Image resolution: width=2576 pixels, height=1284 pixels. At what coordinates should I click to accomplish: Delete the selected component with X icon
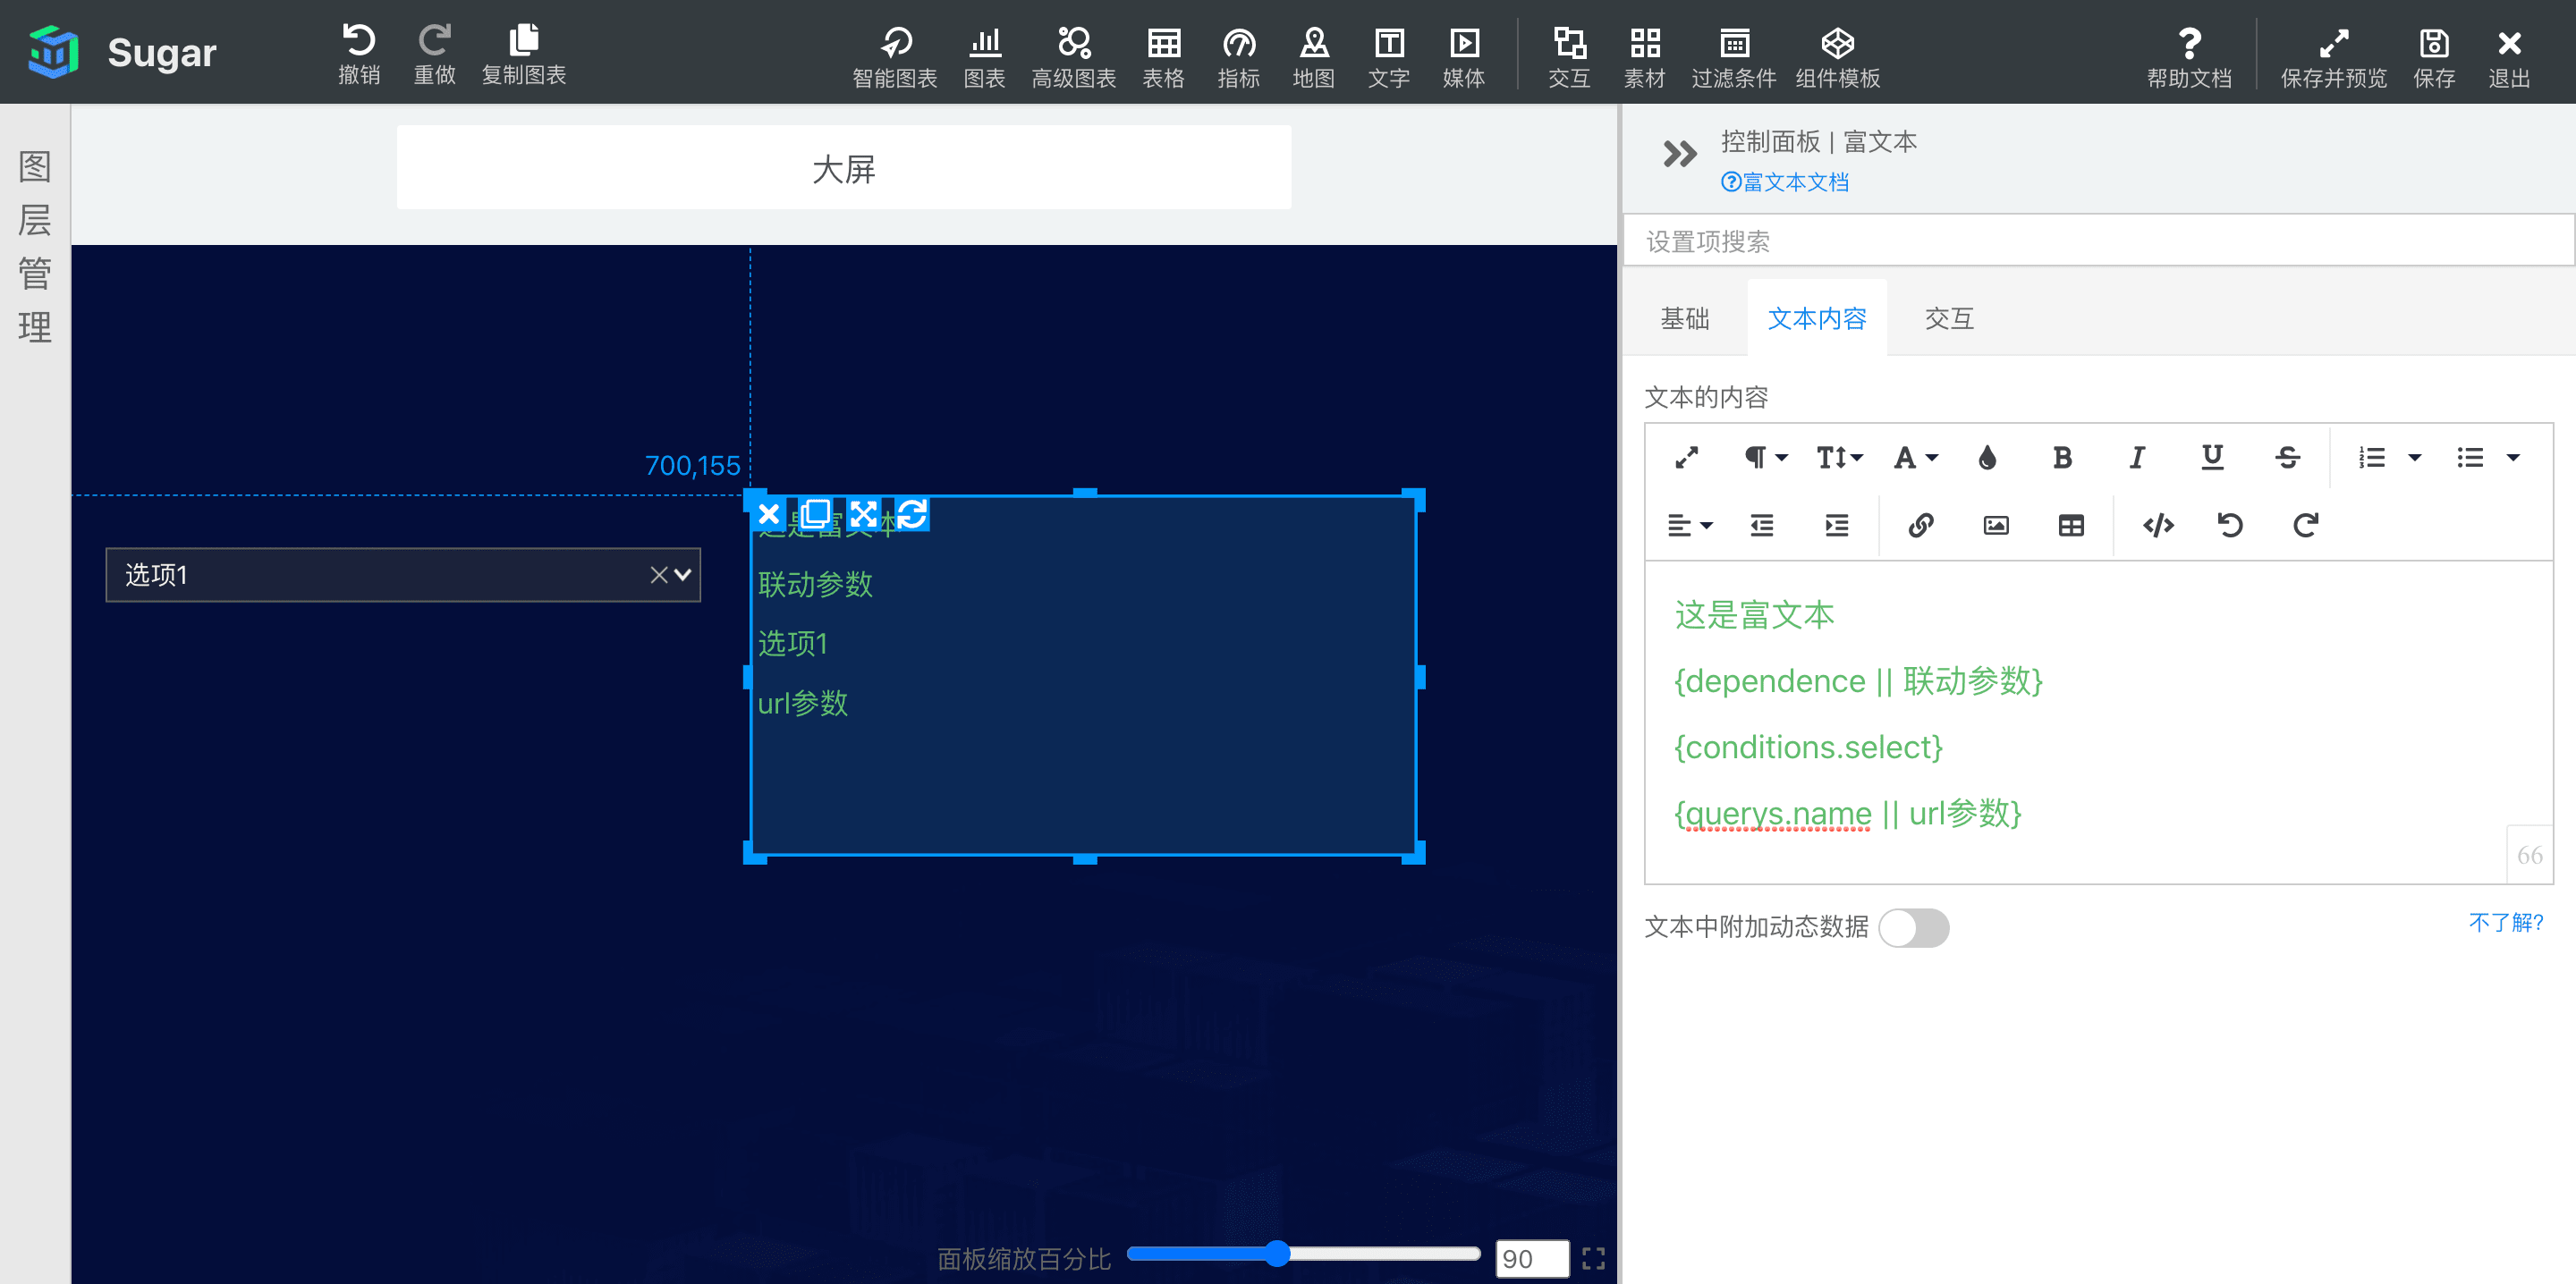[768, 514]
